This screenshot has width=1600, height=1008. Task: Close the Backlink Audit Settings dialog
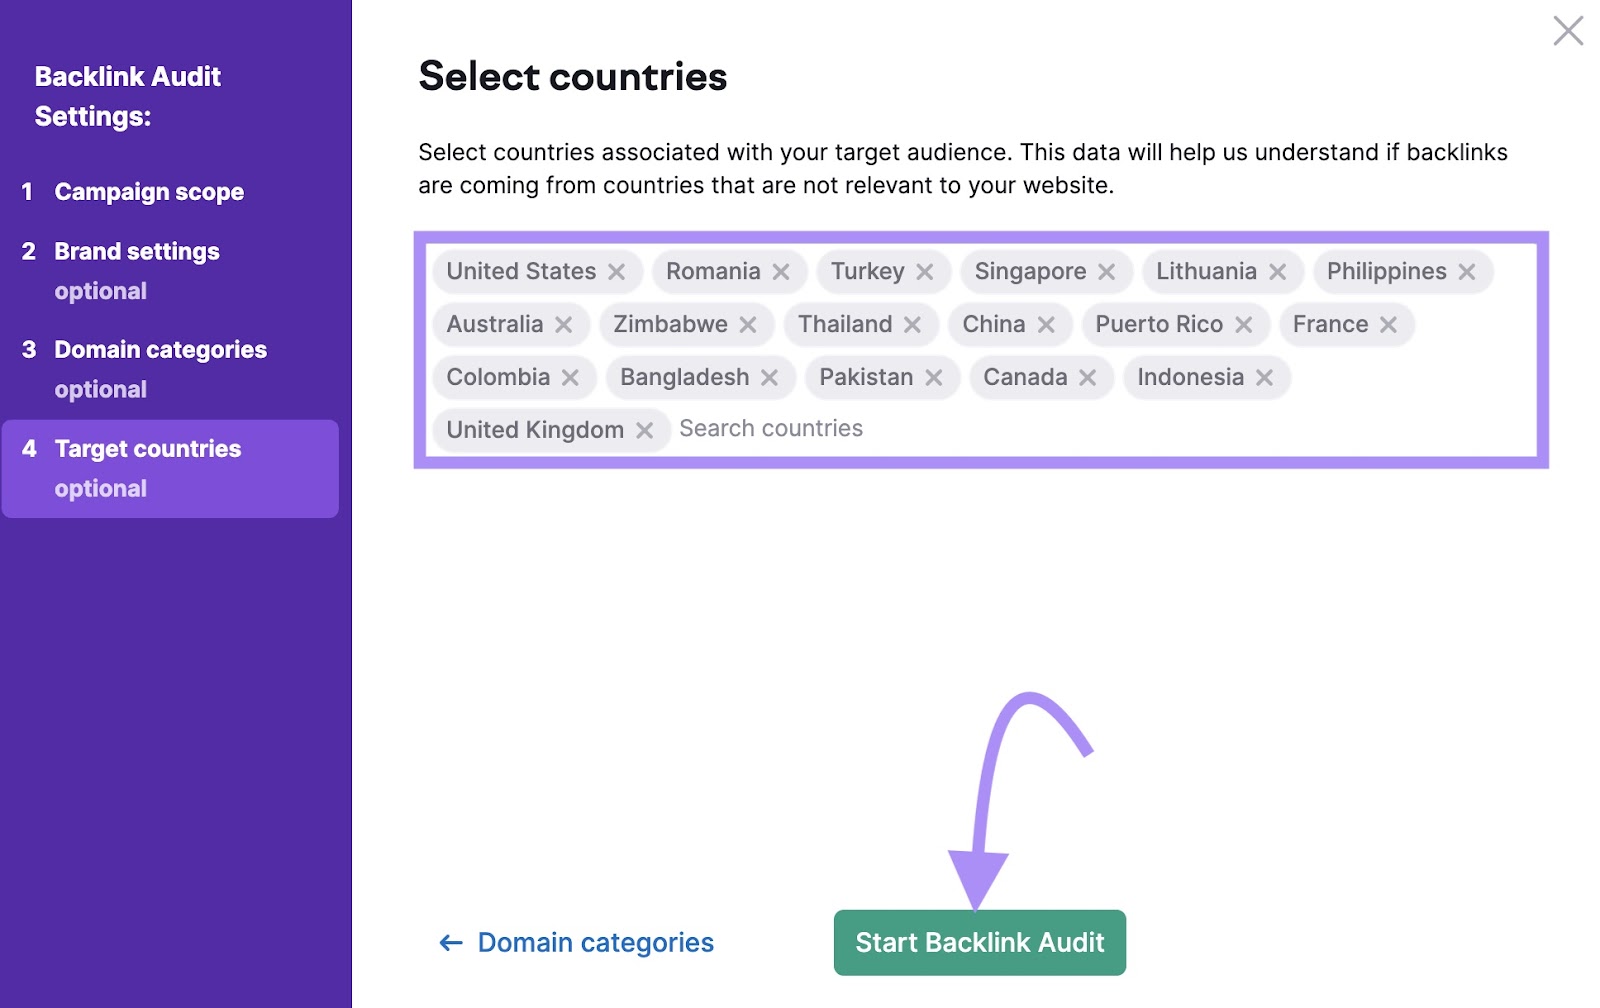coord(1569,31)
